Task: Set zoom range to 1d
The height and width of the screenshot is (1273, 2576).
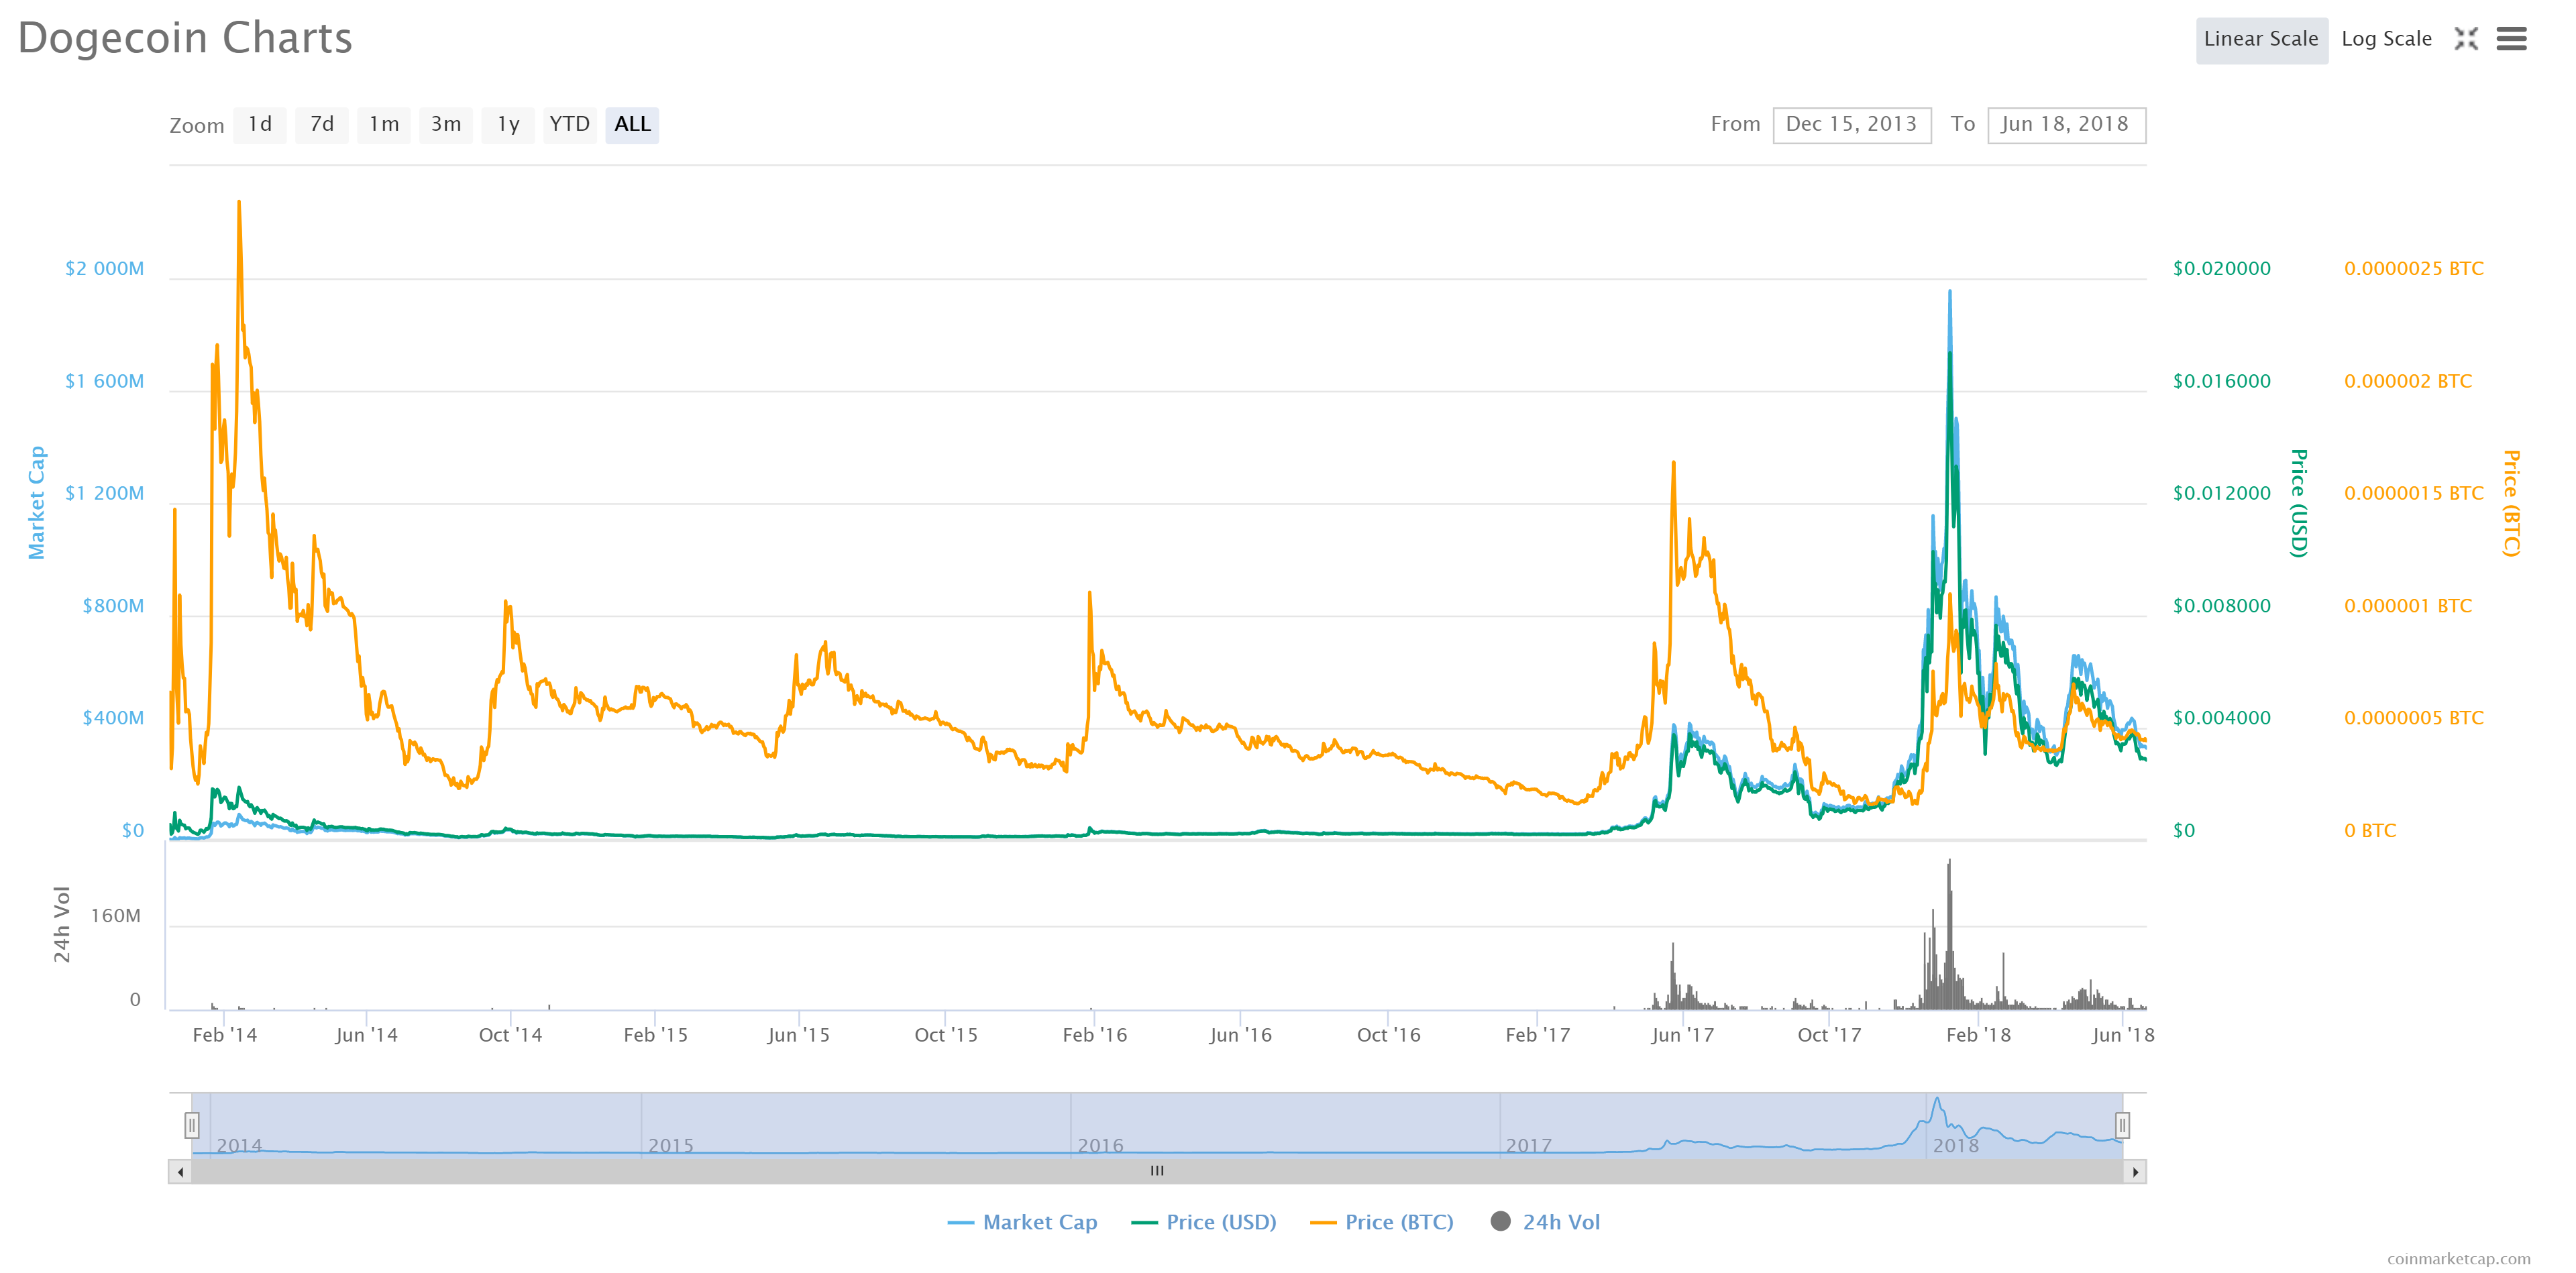Action: pos(260,125)
